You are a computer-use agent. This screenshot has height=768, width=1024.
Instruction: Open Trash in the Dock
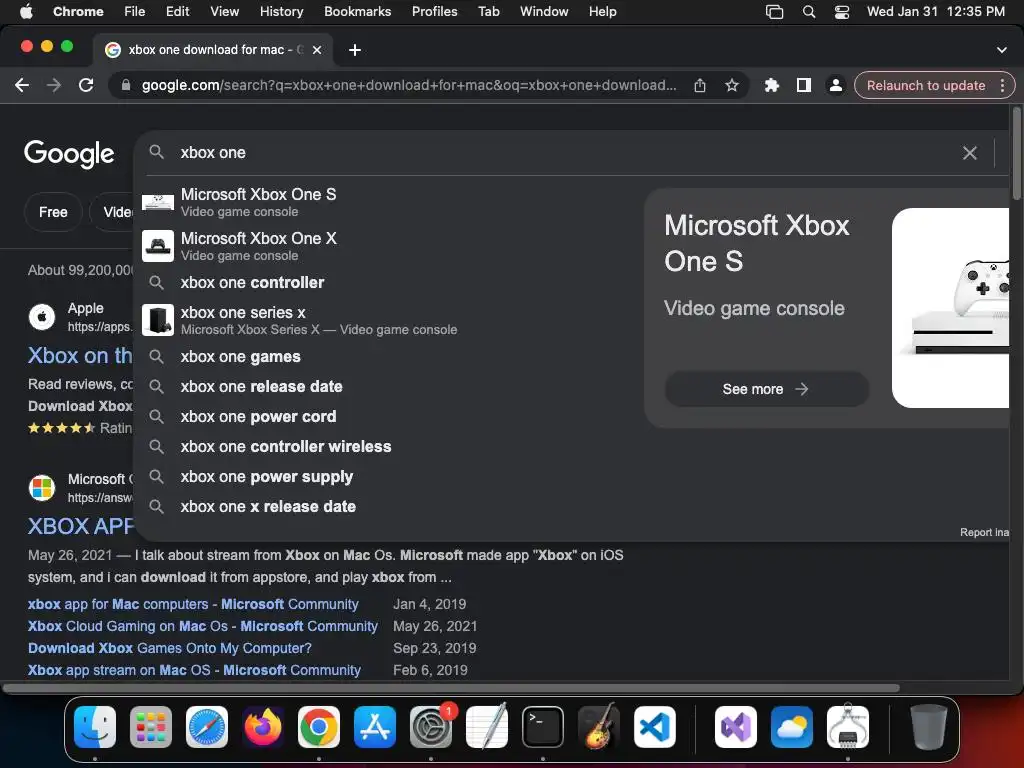[x=929, y=727]
